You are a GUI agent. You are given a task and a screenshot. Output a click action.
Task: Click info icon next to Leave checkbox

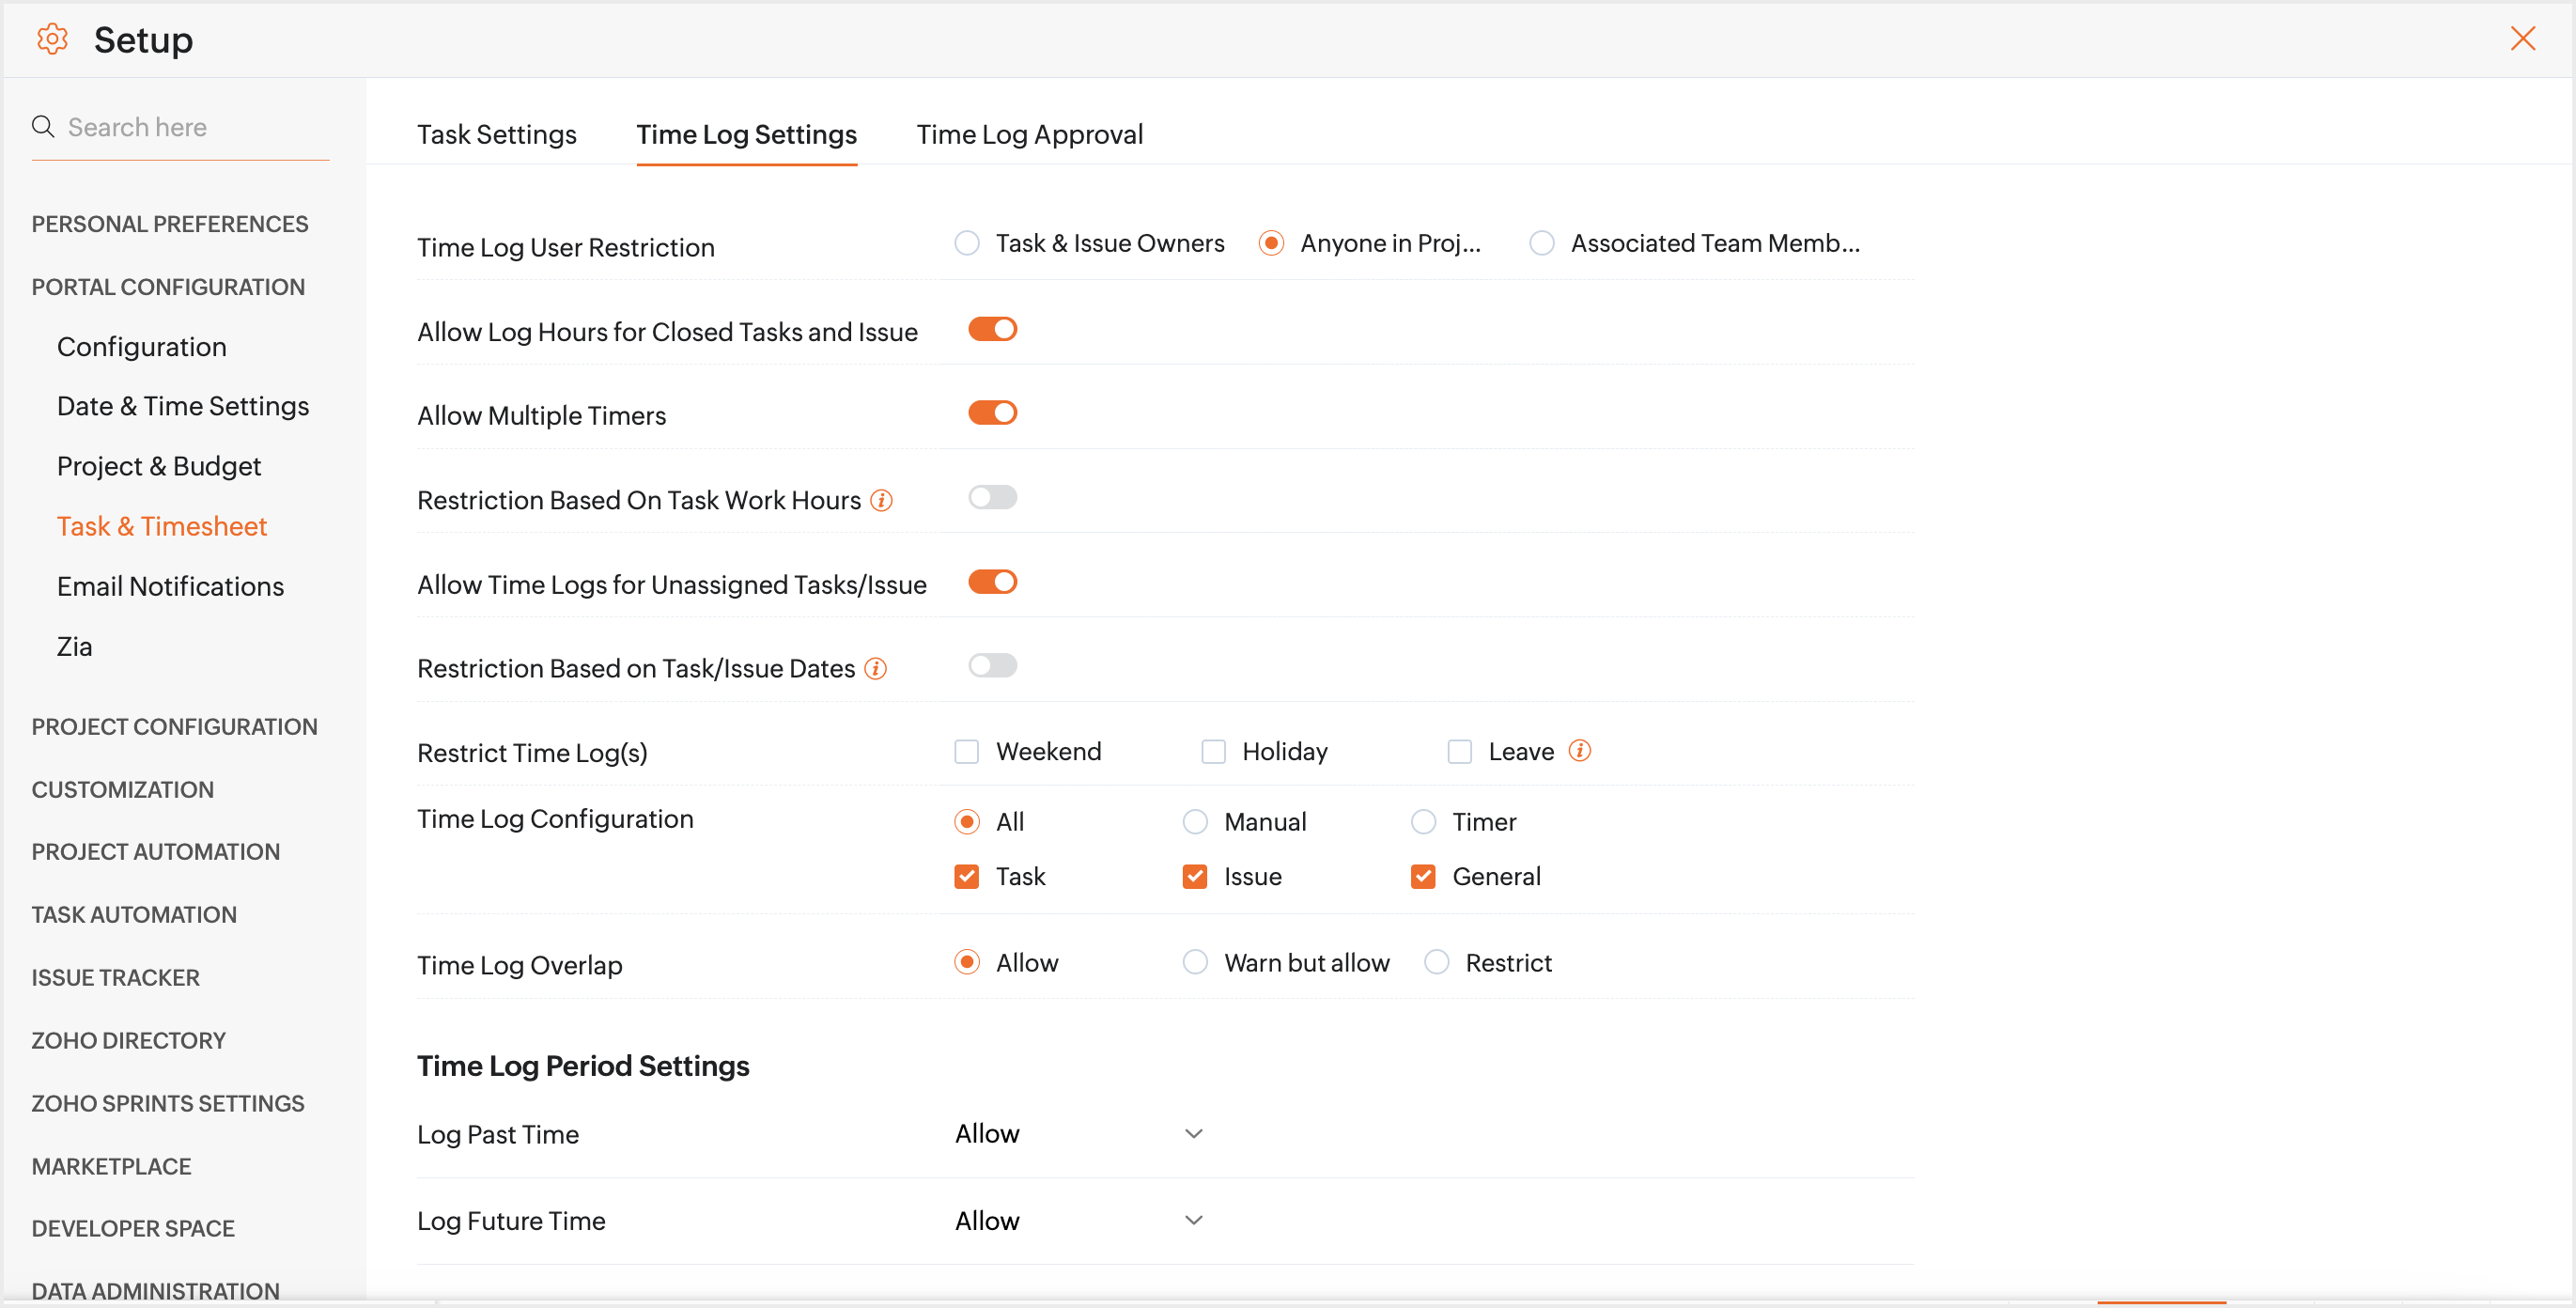1579,751
